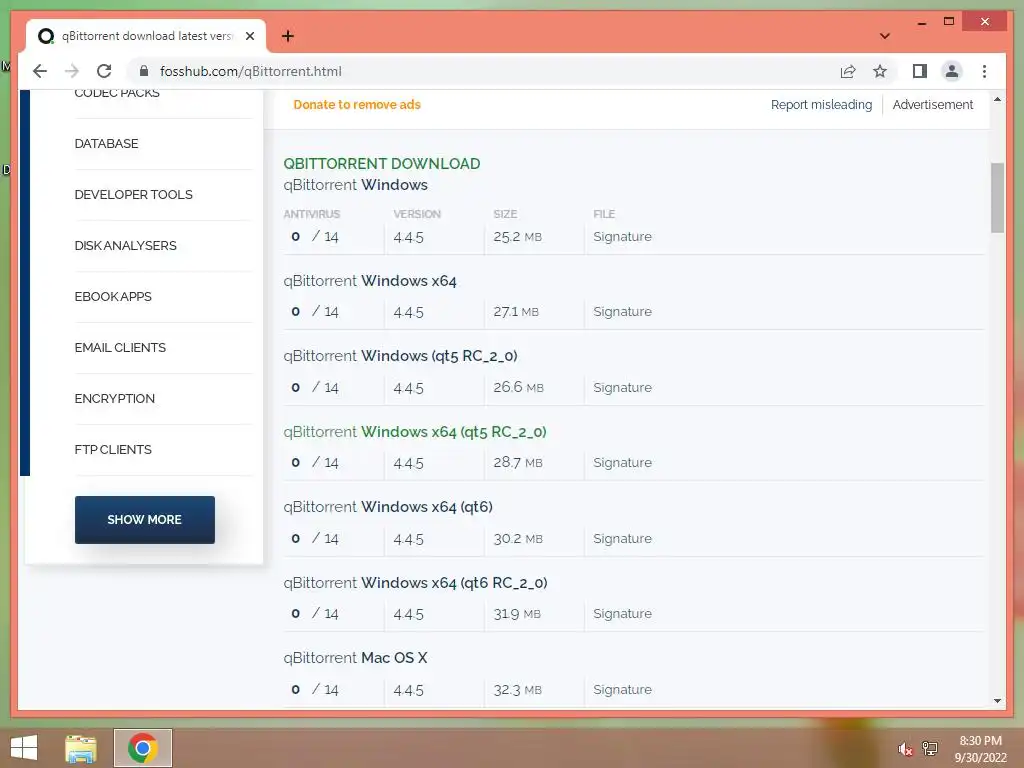
Task: Open the browser side panel icon
Action: click(x=920, y=71)
